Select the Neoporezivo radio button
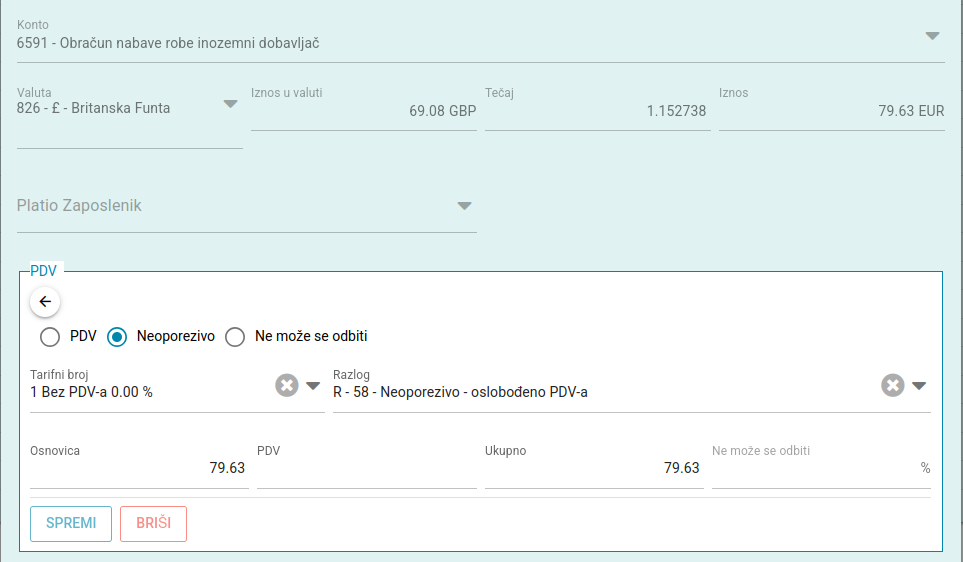The height and width of the screenshot is (562, 963). pos(117,337)
